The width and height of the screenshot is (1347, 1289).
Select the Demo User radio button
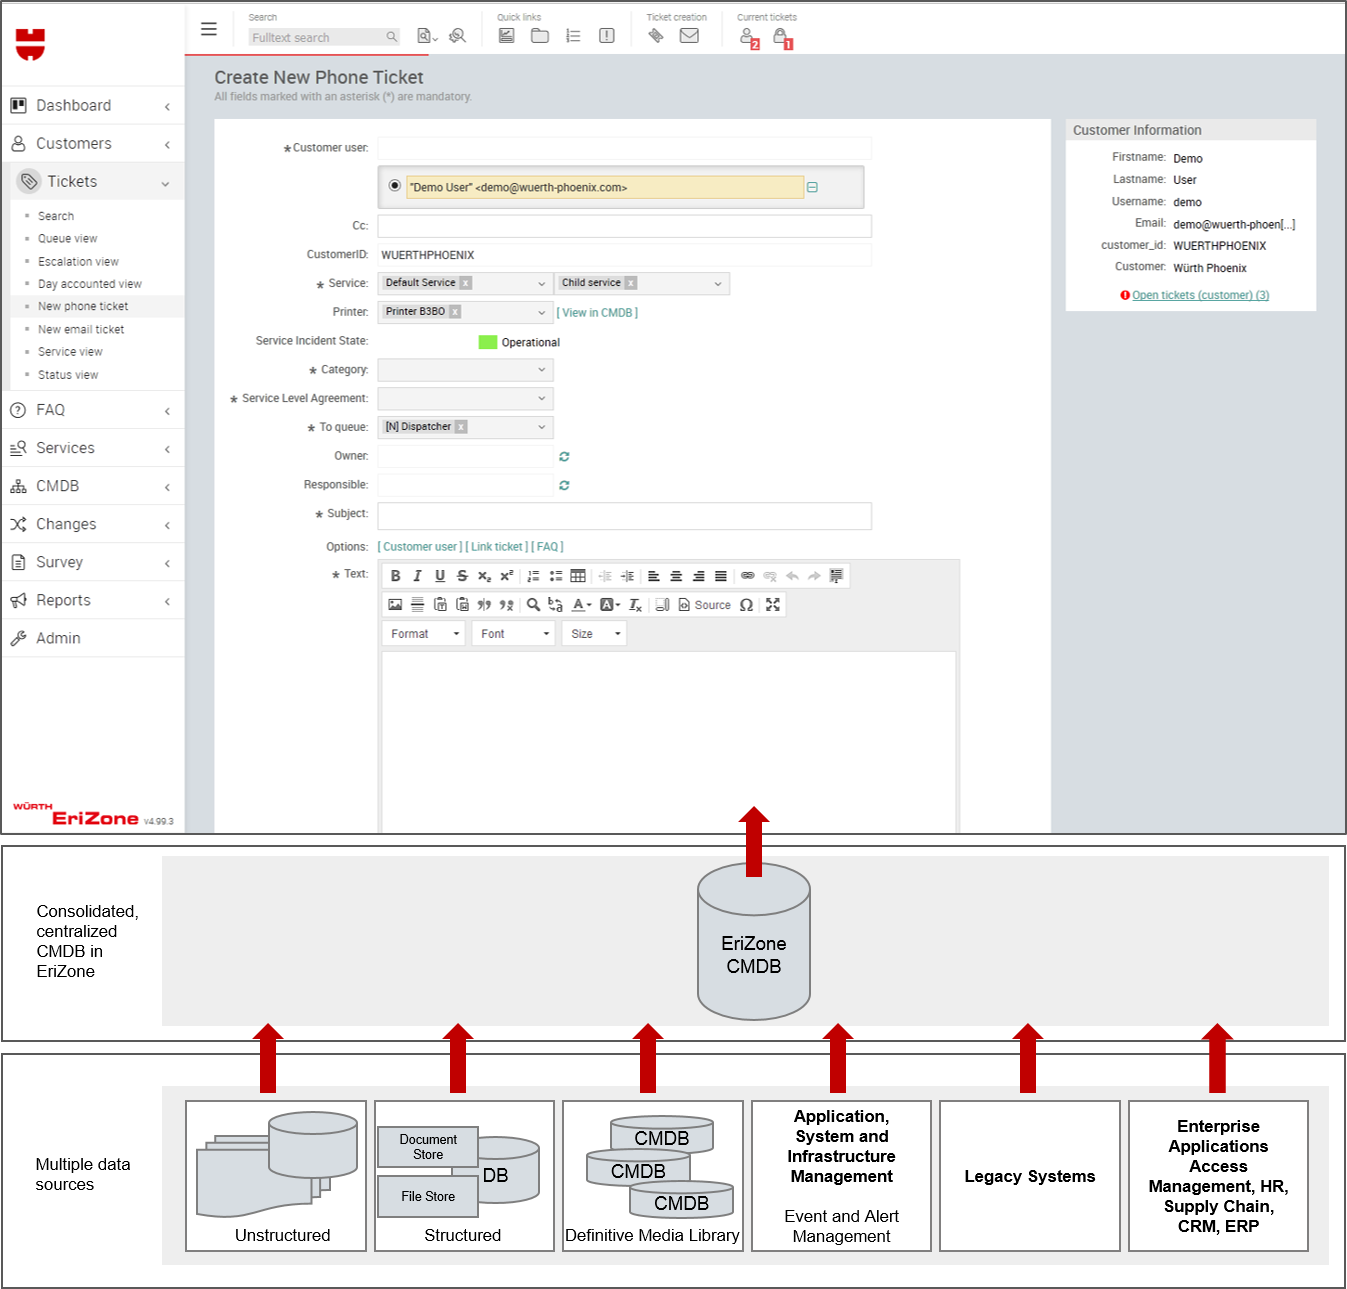(x=395, y=186)
